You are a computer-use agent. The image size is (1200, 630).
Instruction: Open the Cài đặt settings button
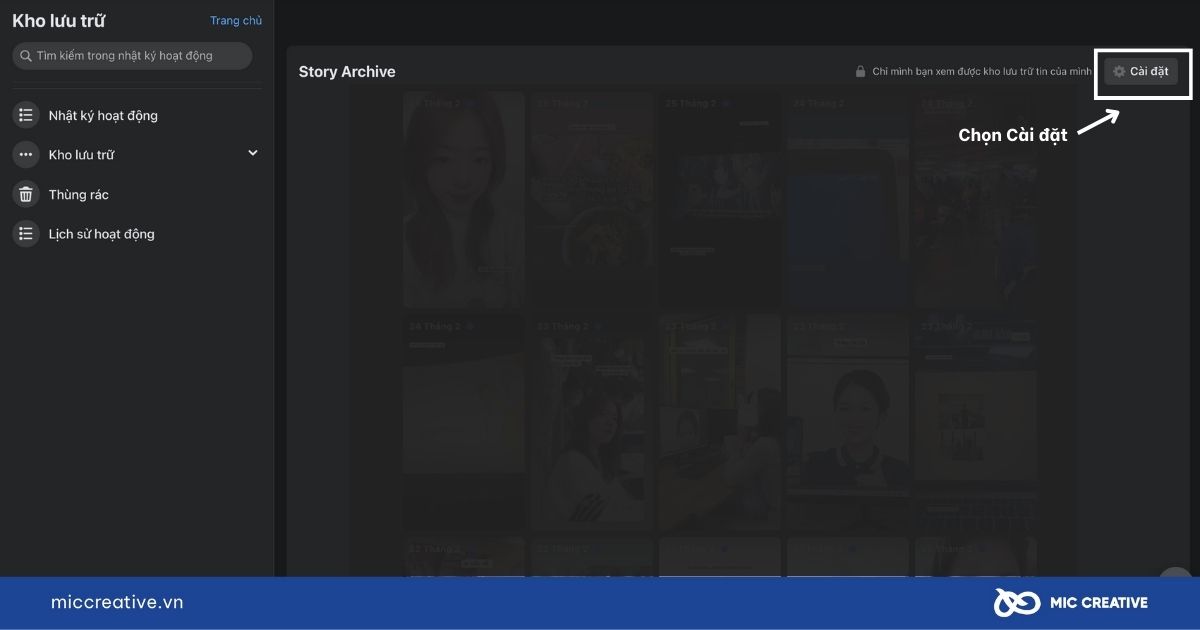(1141, 72)
